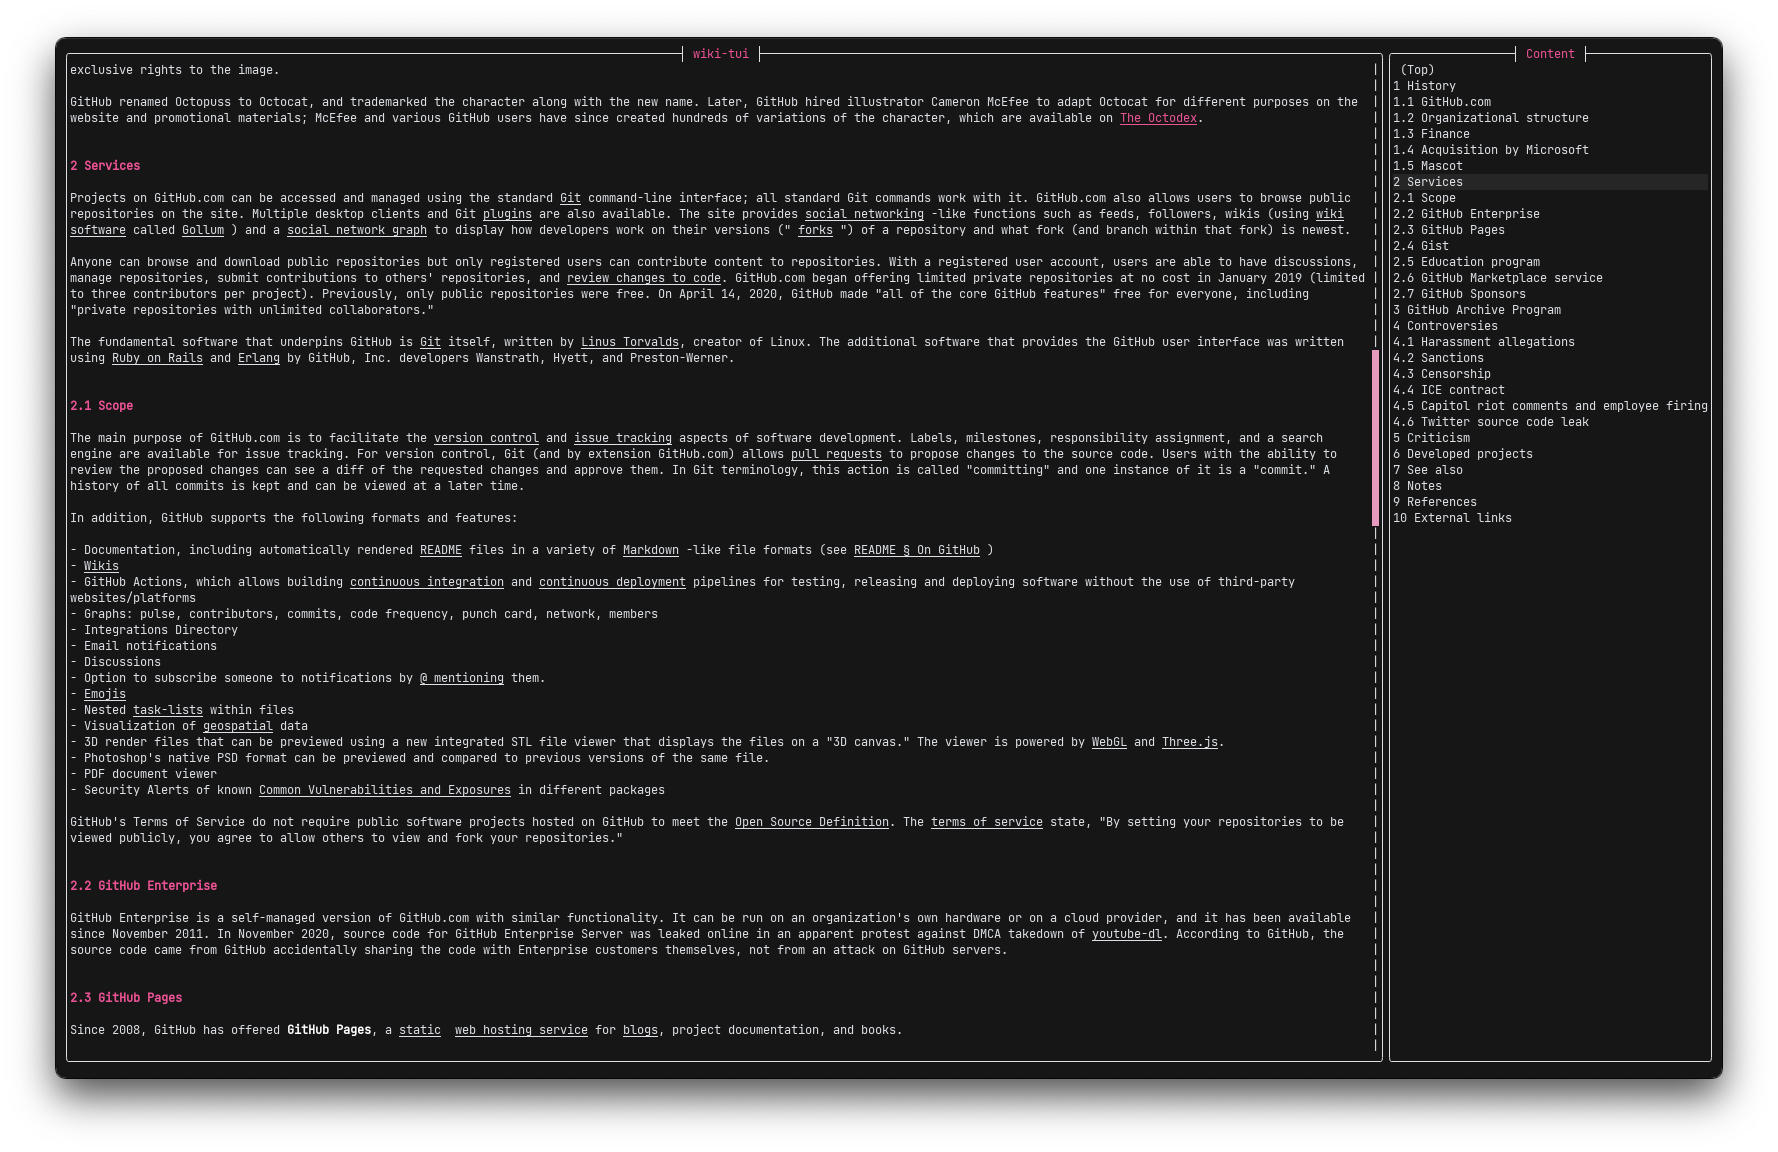
Task: Select '4.3 Censorship' contents entry
Action: (x=1442, y=374)
